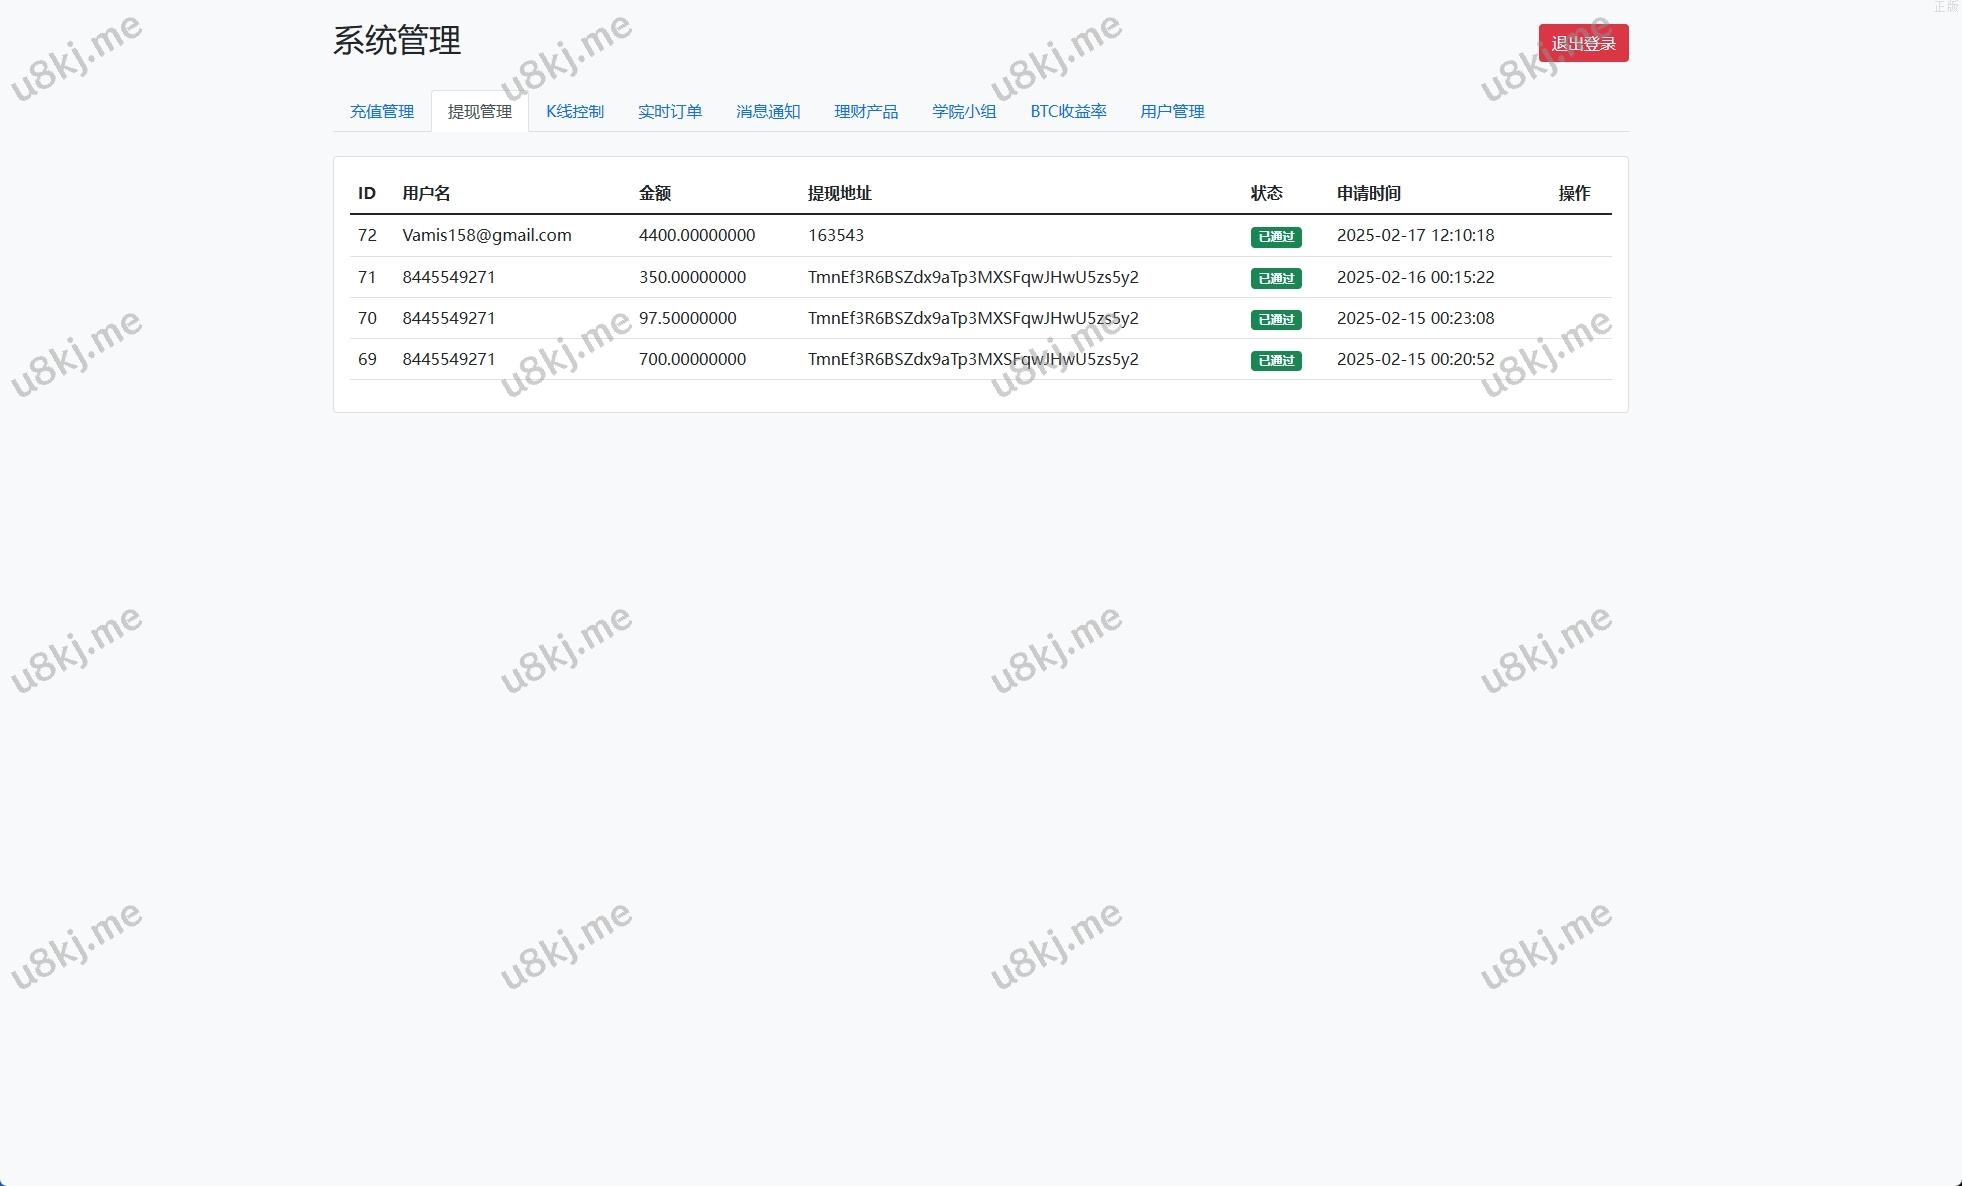Click withdrawal address 163543
Viewport: 1962px width, 1186px height.
835,235
